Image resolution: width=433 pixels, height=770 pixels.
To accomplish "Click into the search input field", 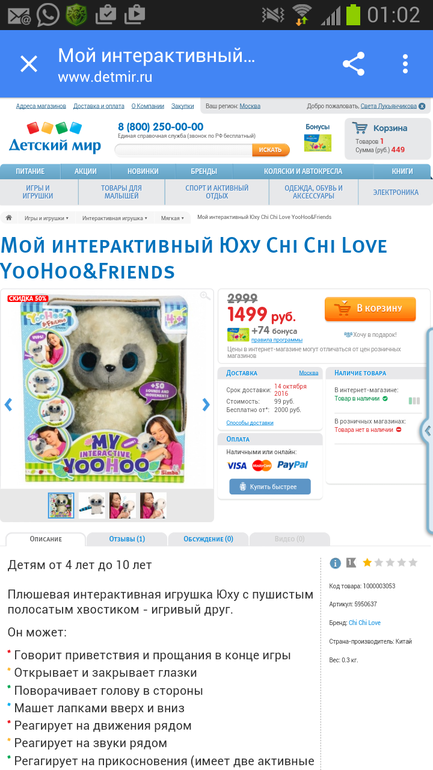I will 184,150.
